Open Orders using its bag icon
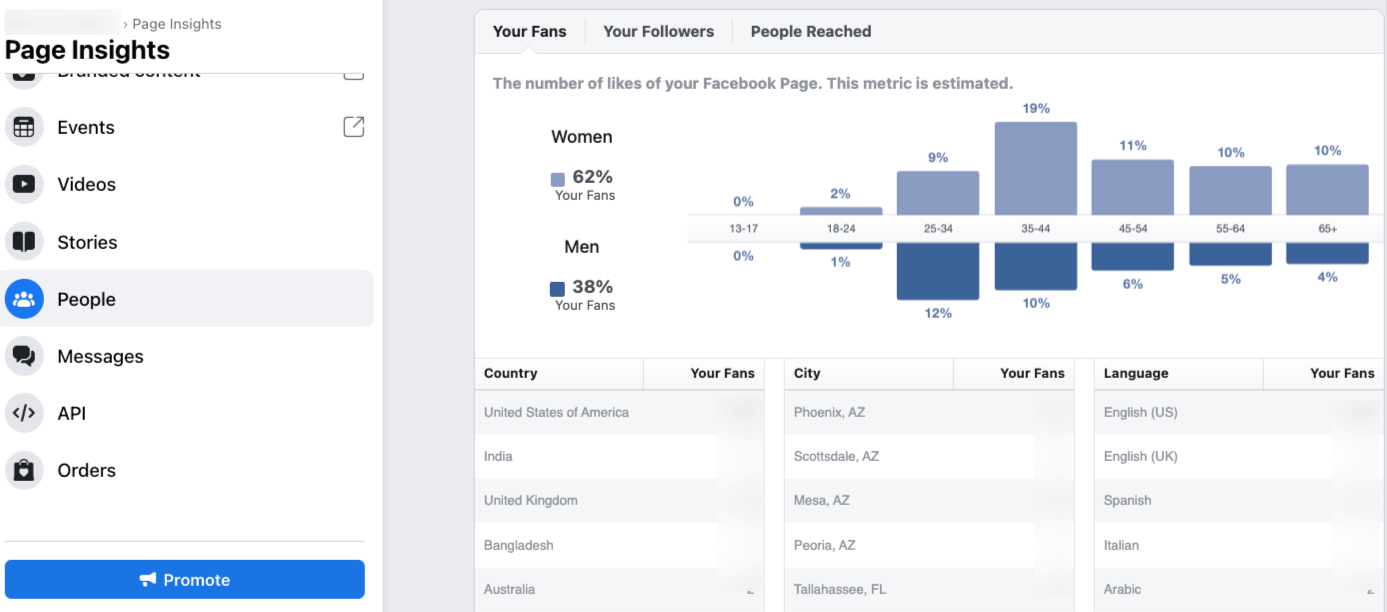 (24, 470)
